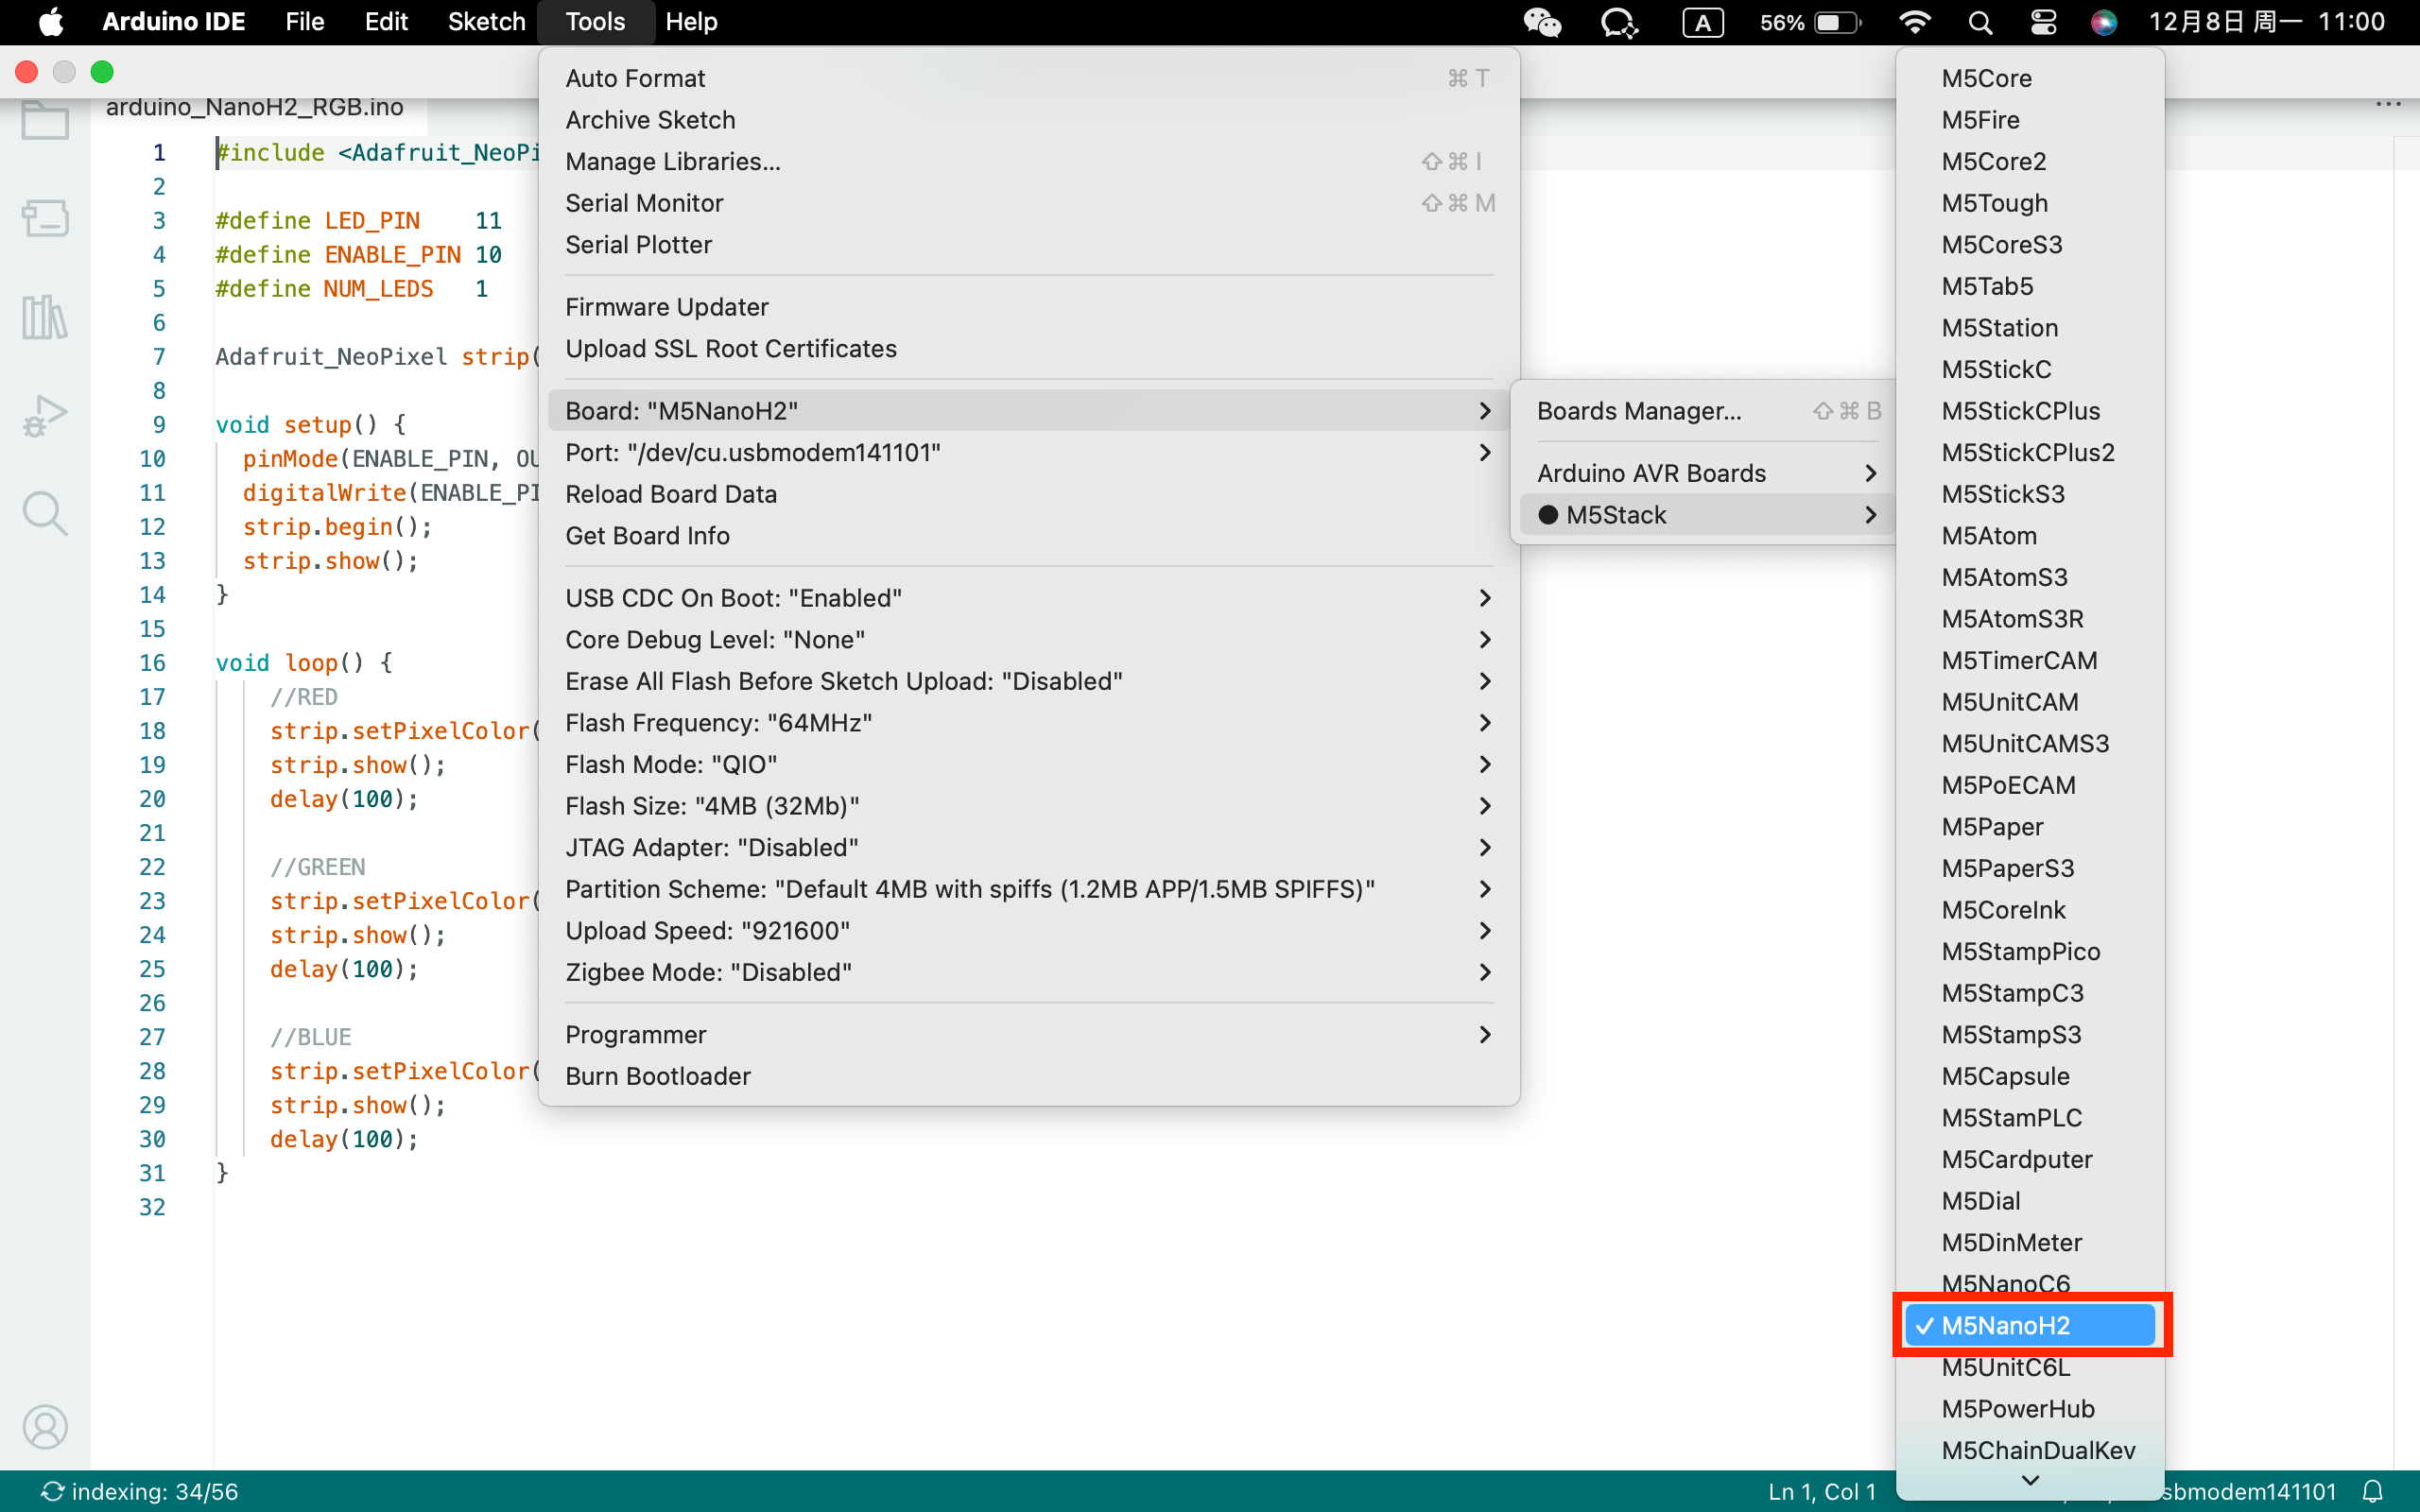Viewport: 2420px width, 1512px height.
Task: Click Boards Manager... entry
Action: pyautogui.click(x=1639, y=411)
